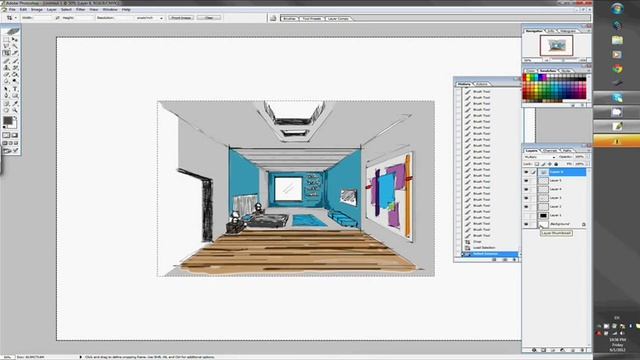Click the Navigator preview thumbnail

pyautogui.click(x=556, y=45)
